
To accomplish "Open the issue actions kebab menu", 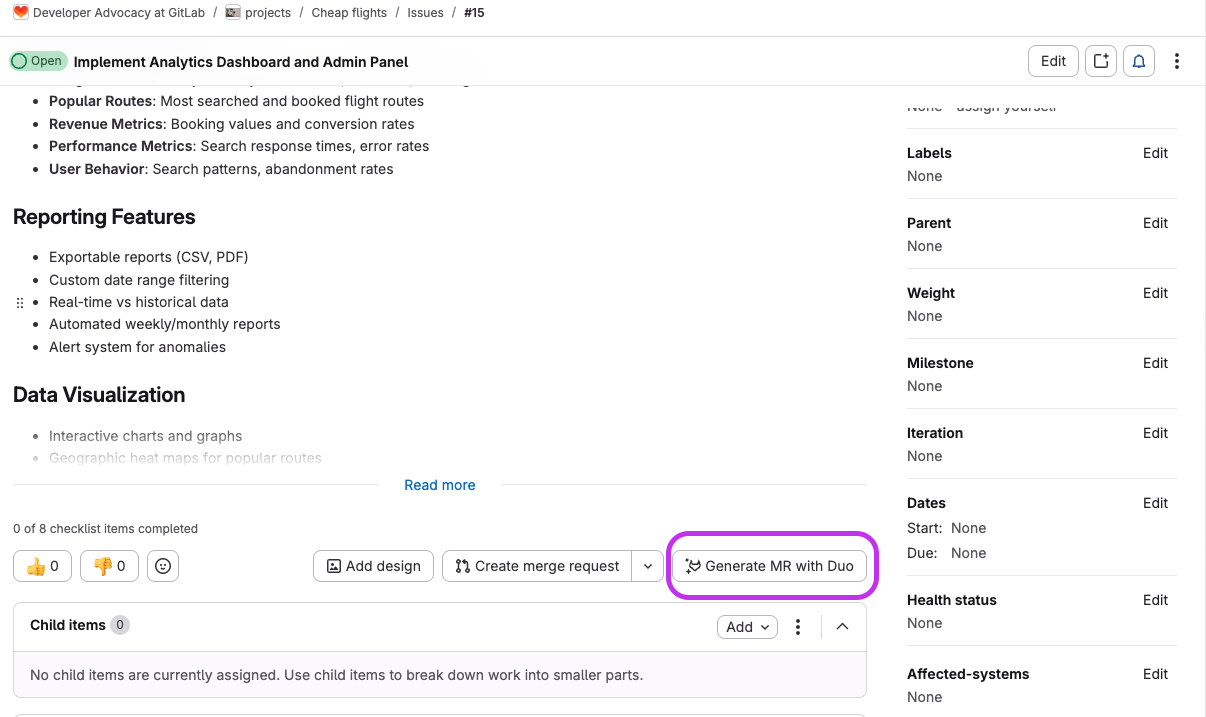I will [x=1177, y=60].
